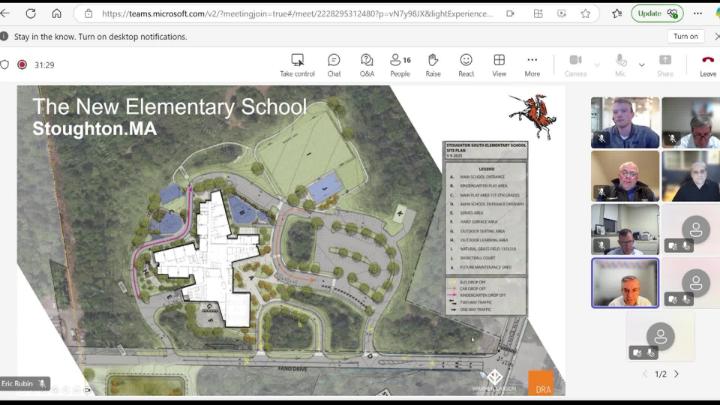This screenshot has width=720, height=405.
Task: Raise your hand in the meeting
Action: (x=433, y=65)
